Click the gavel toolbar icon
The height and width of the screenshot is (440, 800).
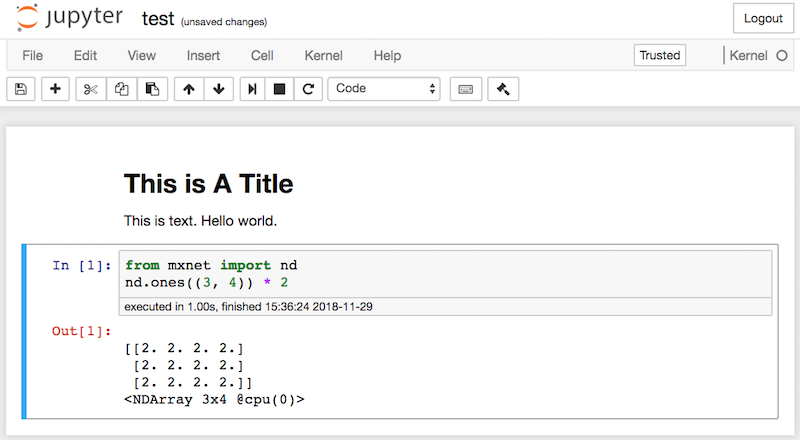tap(502, 89)
